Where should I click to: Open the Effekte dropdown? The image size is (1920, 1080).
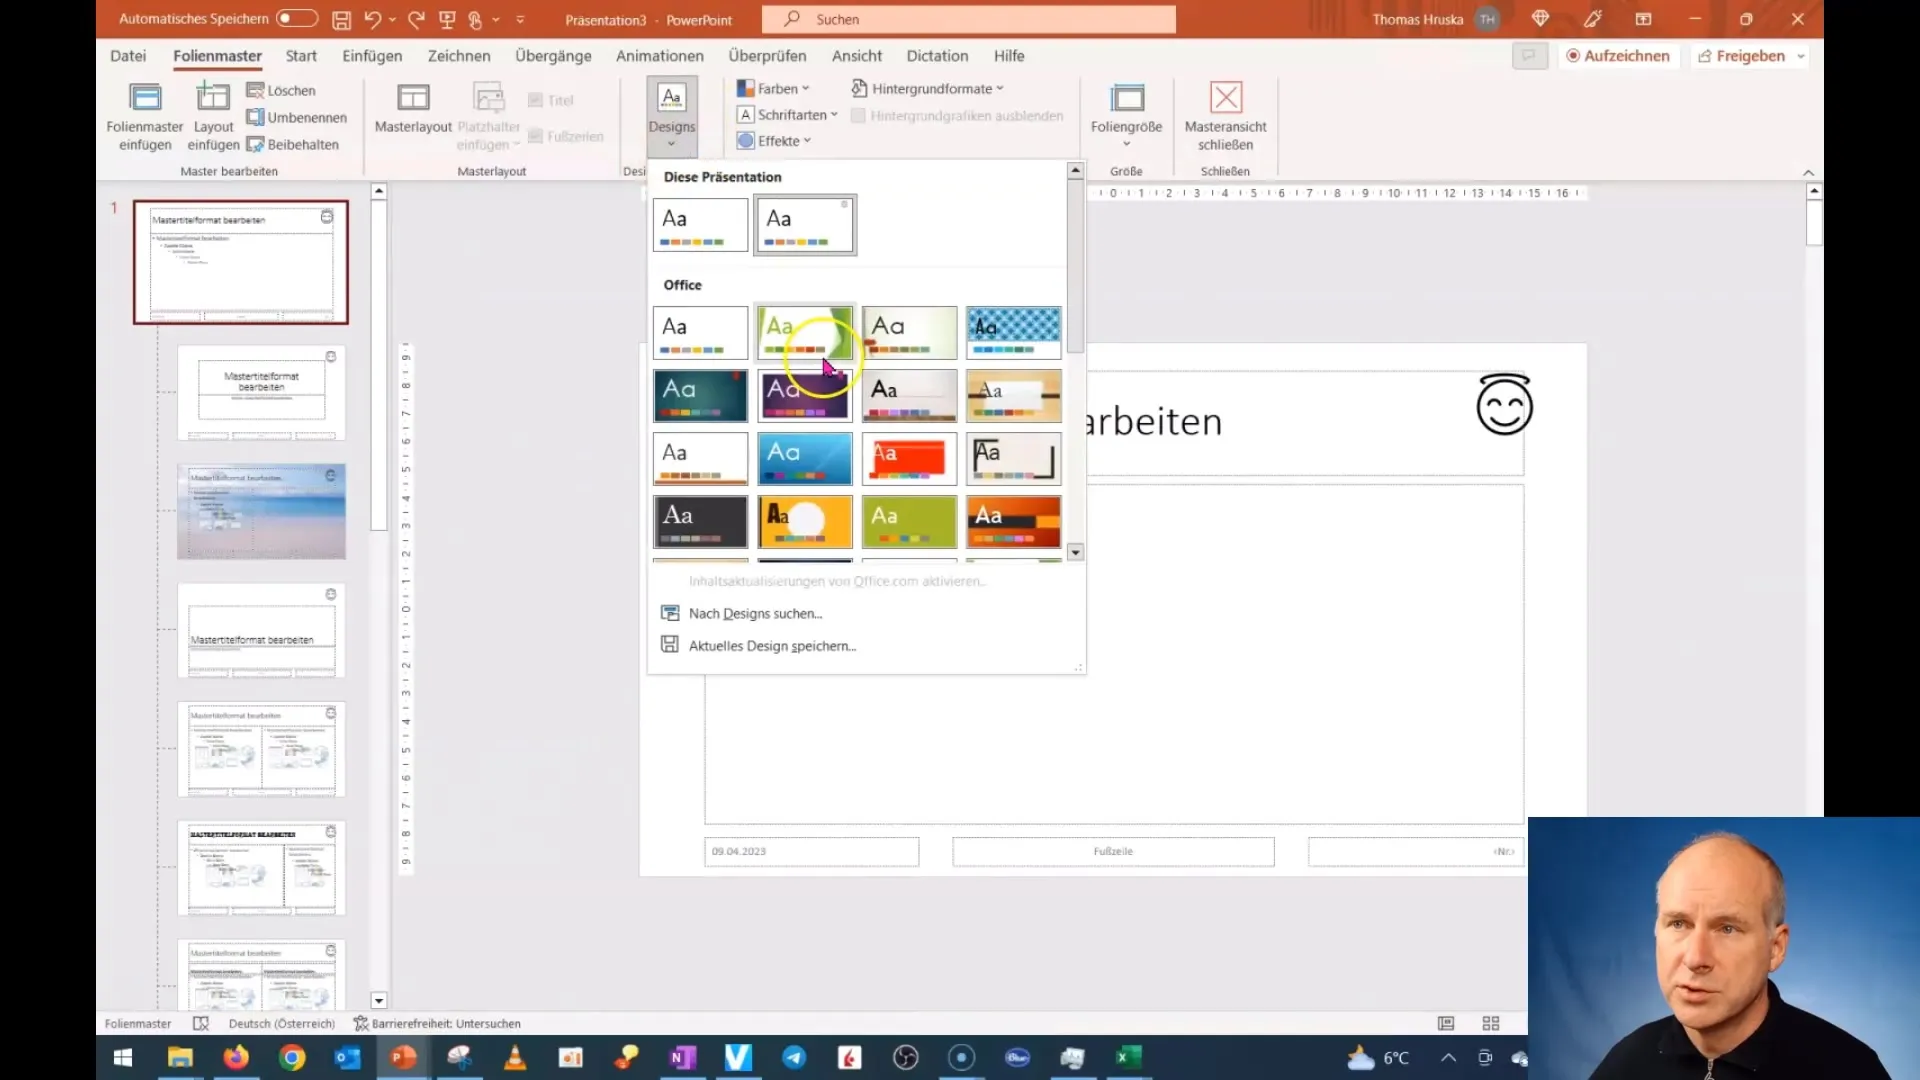(x=774, y=141)
